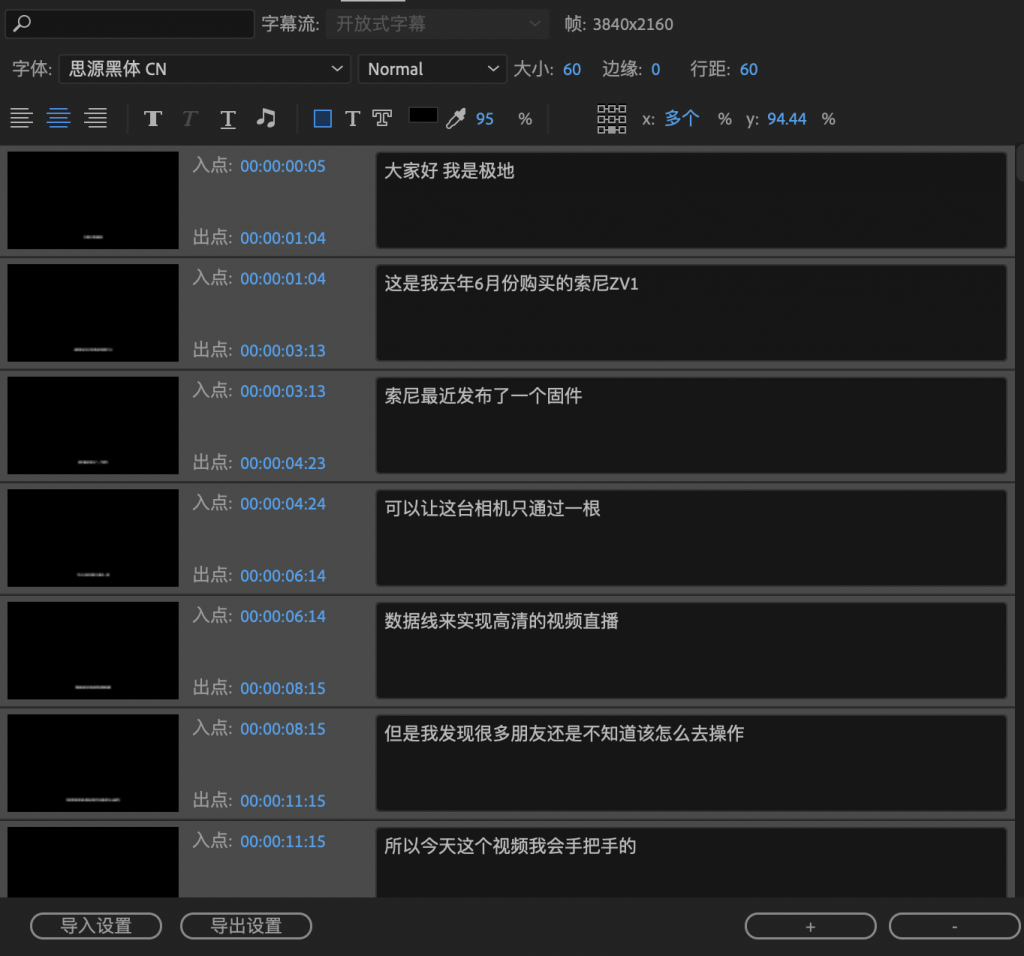Open the black color swatch
Viewport: 1024px width, 956px height.
423,116
